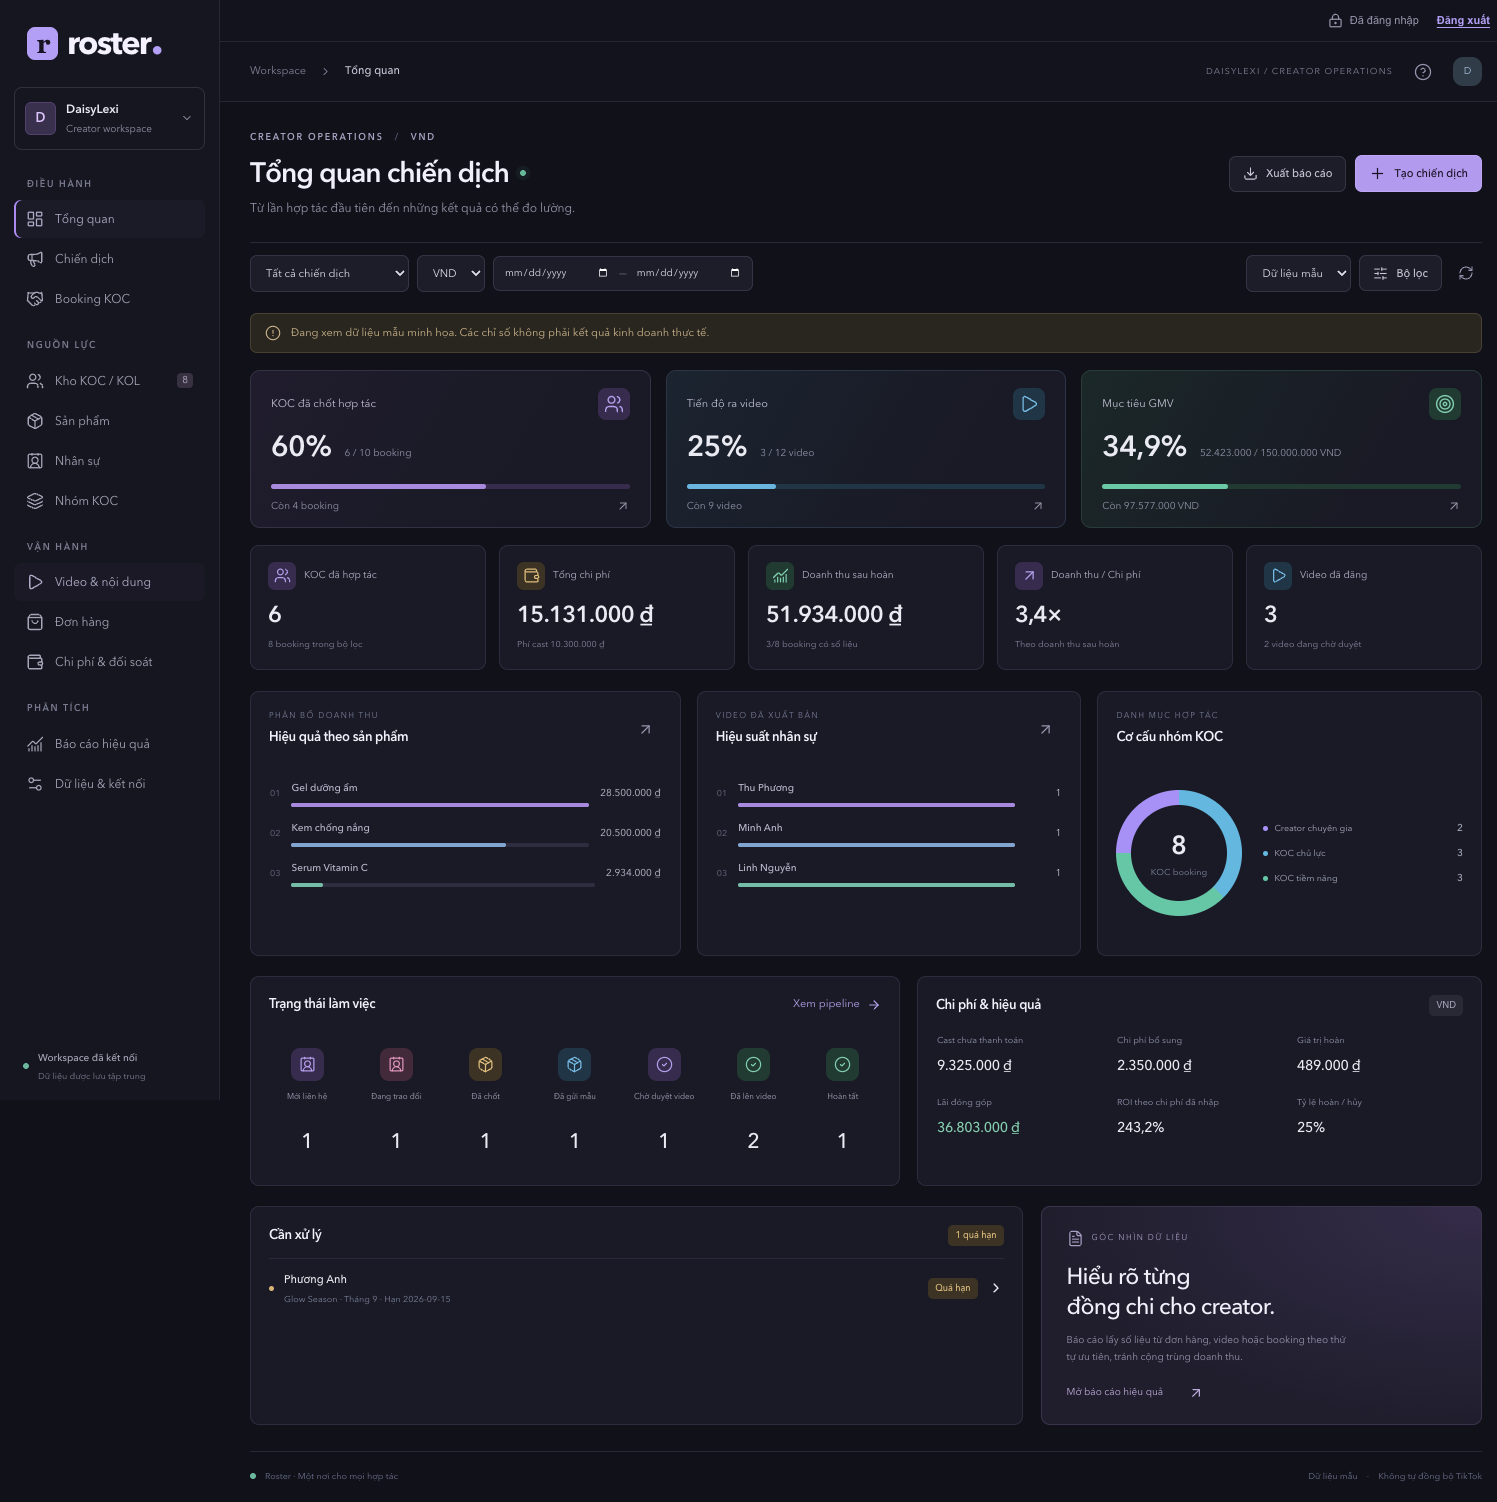Open KOC đã chốt hợp tác arrow icon

(x=623, y=506)
